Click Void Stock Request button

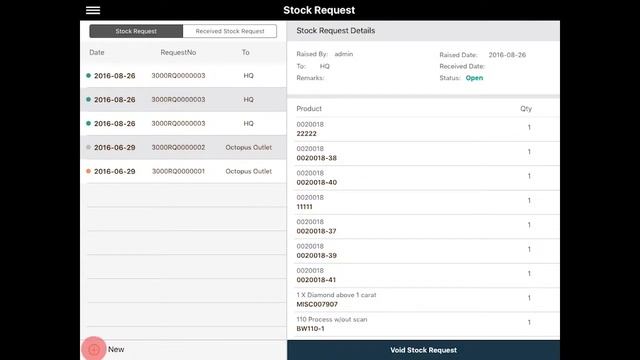423,350
